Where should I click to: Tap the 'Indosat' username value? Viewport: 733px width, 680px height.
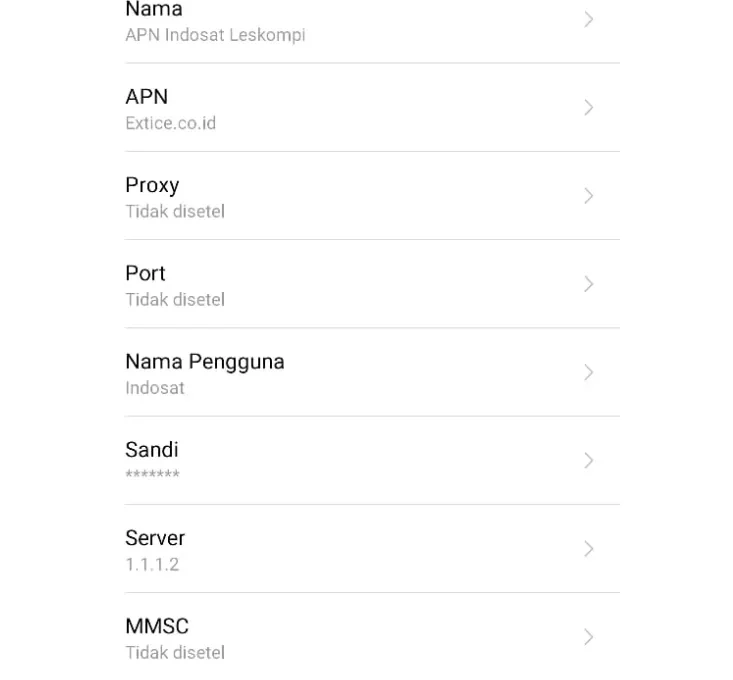pos(155,388)
